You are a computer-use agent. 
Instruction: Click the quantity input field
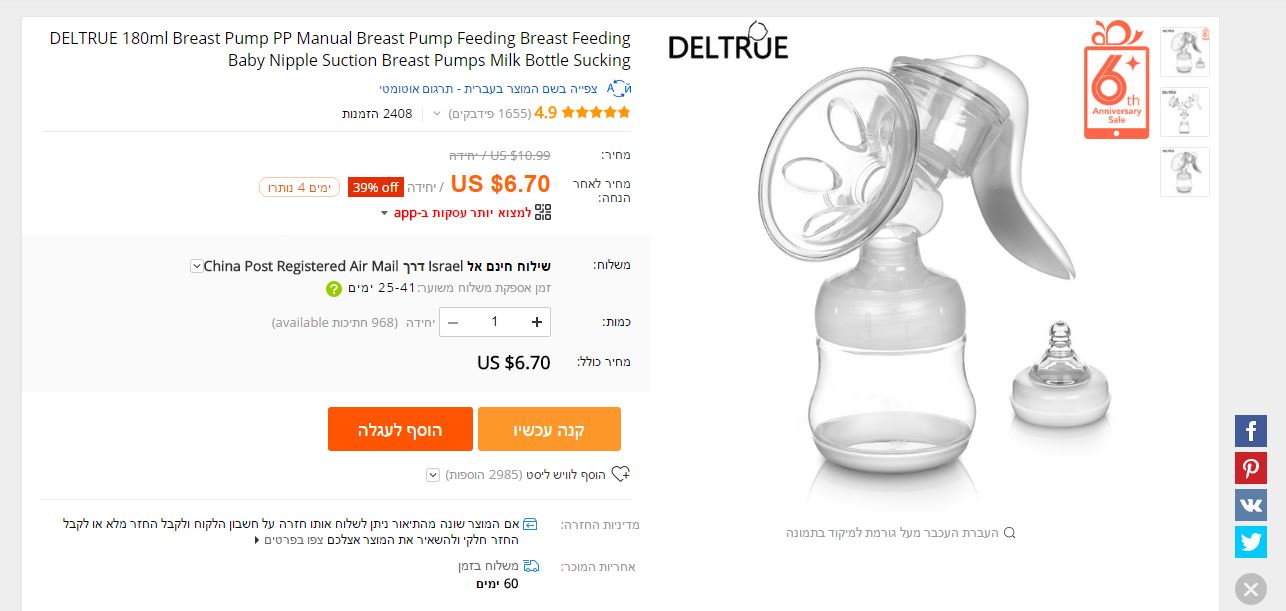click(x=494, y=322)
